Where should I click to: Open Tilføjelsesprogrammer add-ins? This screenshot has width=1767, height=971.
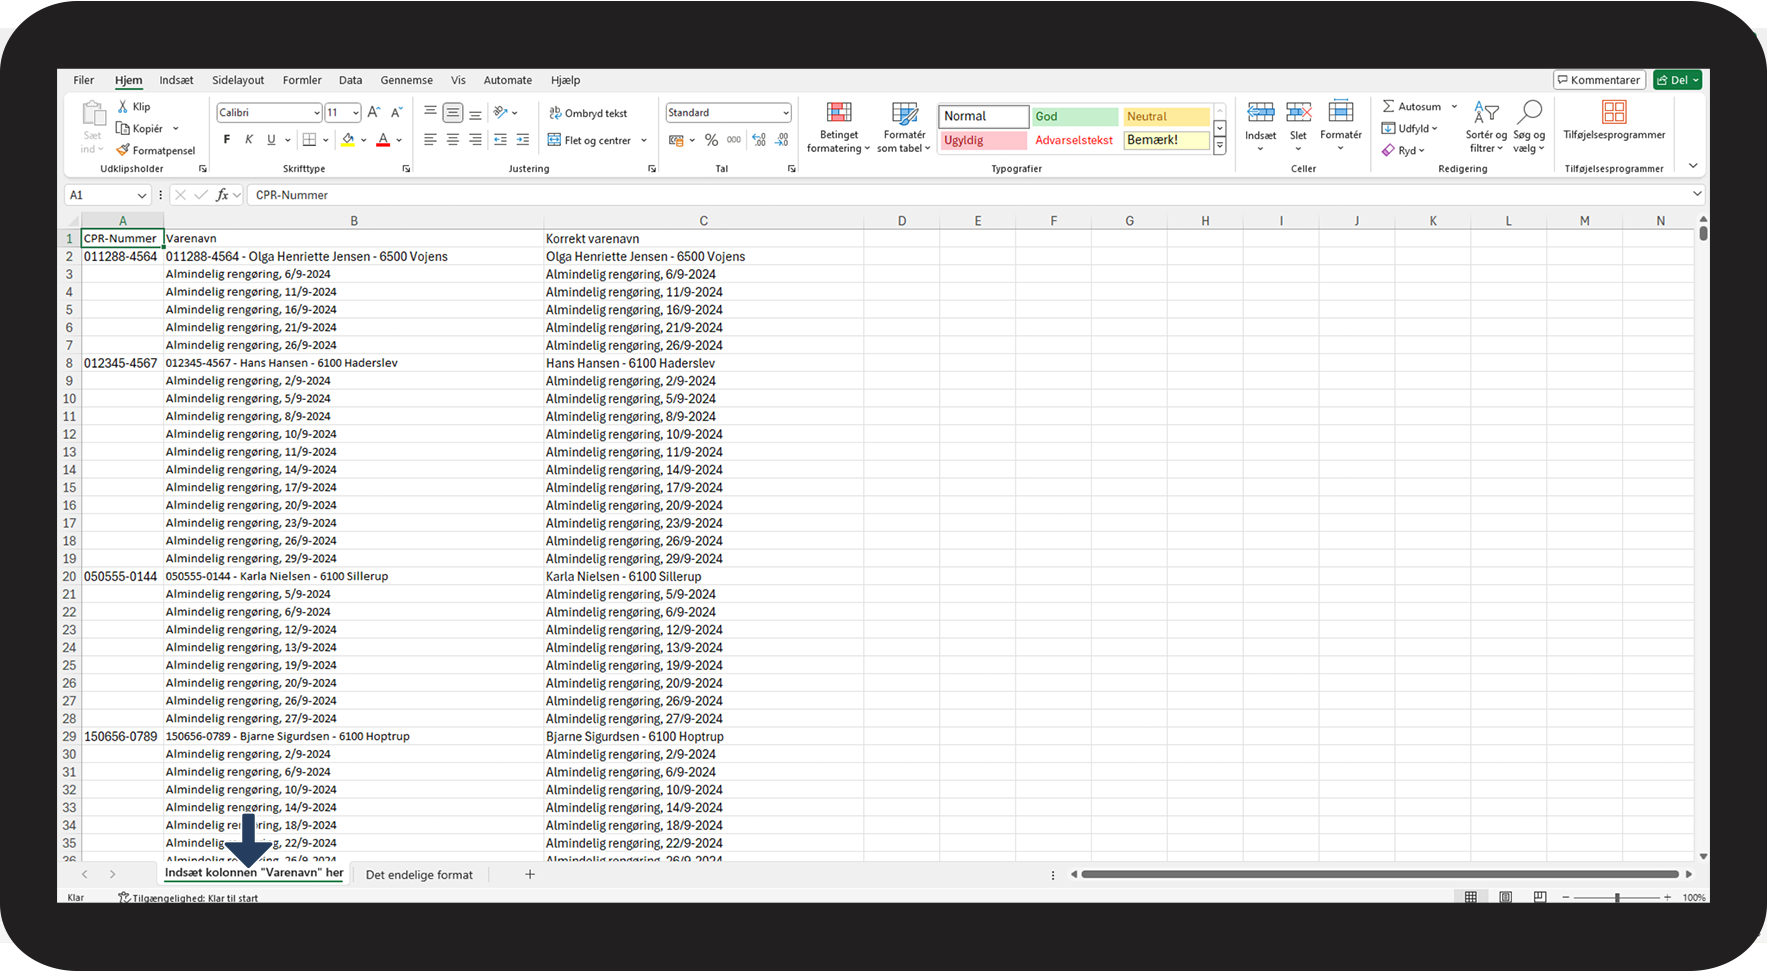(x=1613, y=120)
